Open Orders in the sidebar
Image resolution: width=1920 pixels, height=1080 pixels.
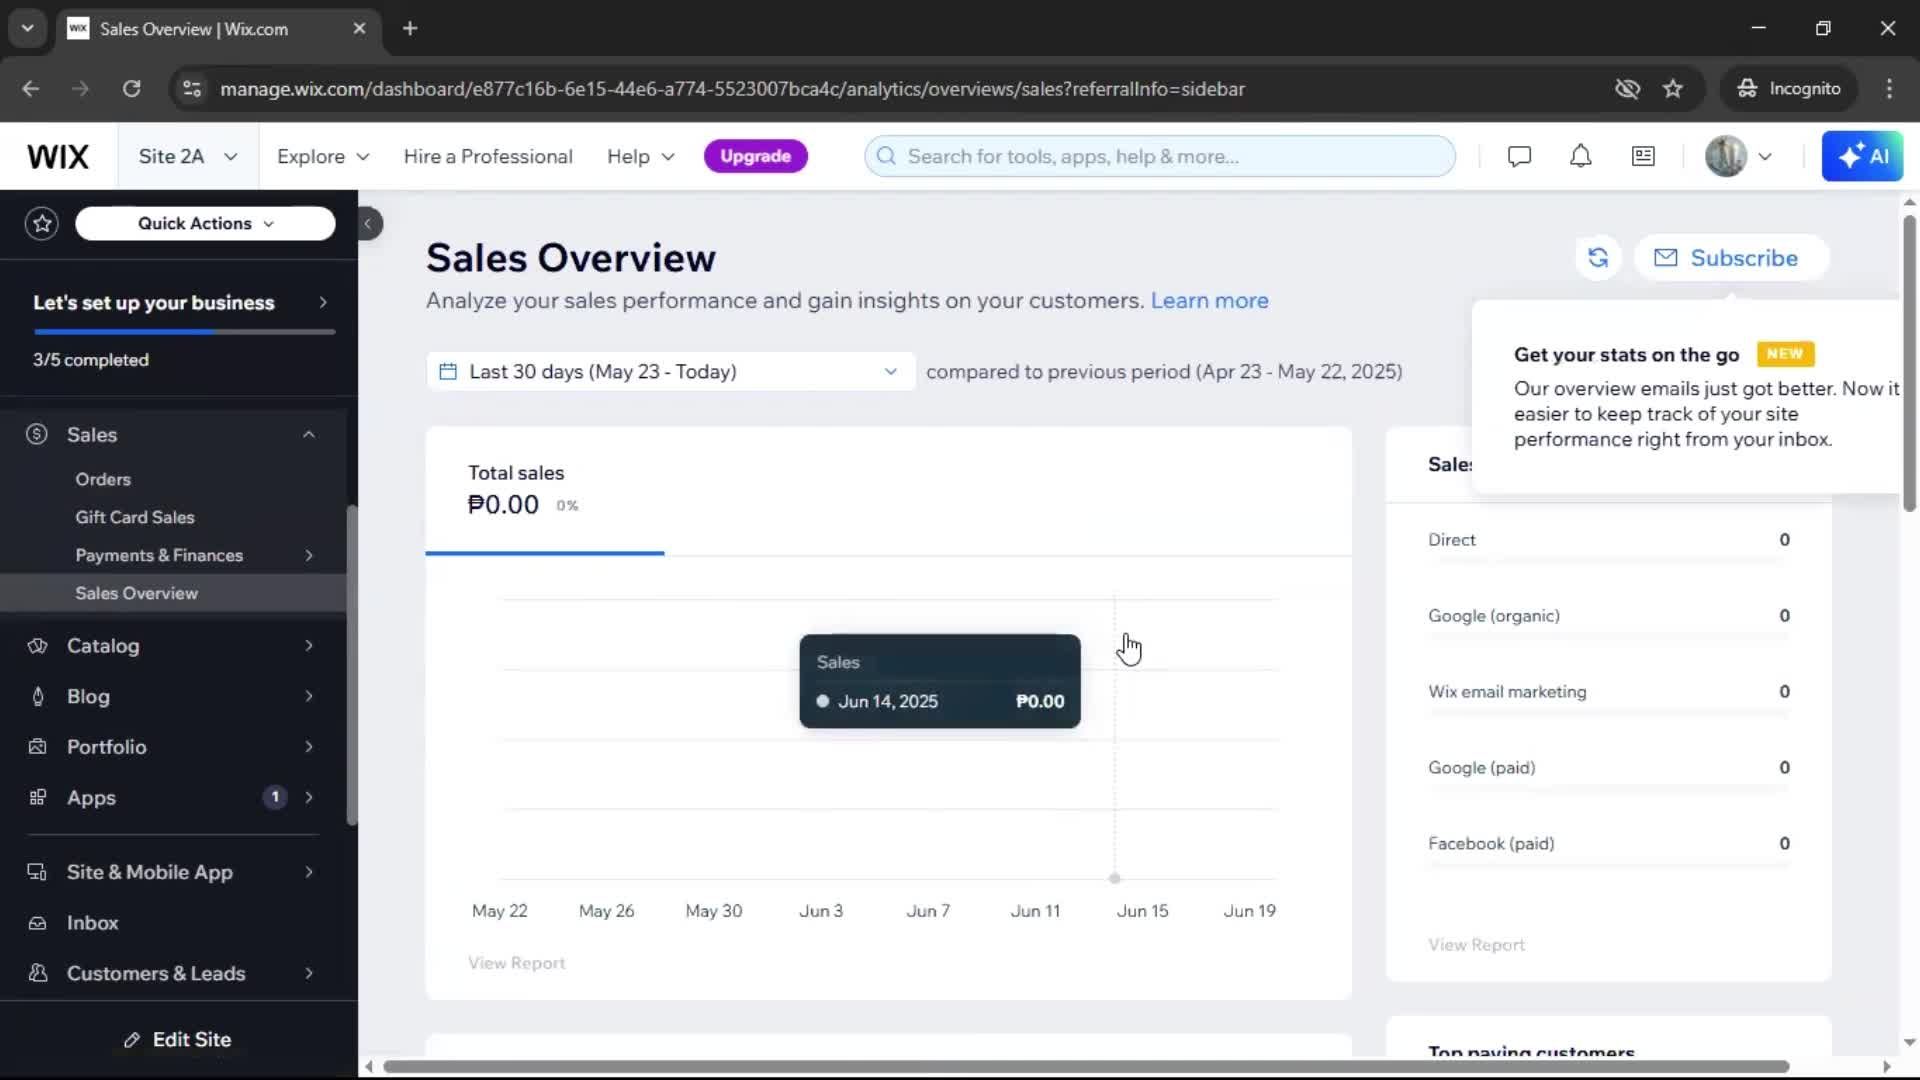click(x=103, y=479)
